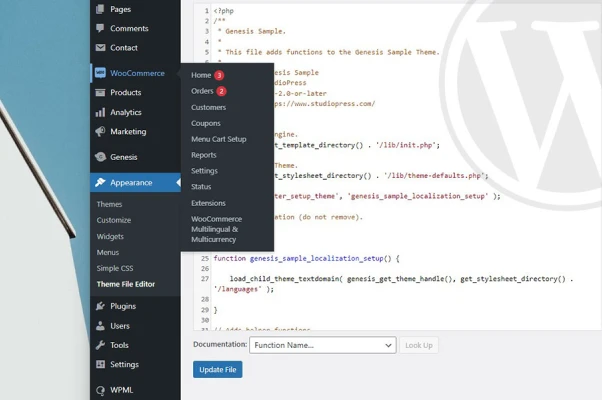
Task: Select Theme File Editor submenu item
Action: tap(126, 284)
